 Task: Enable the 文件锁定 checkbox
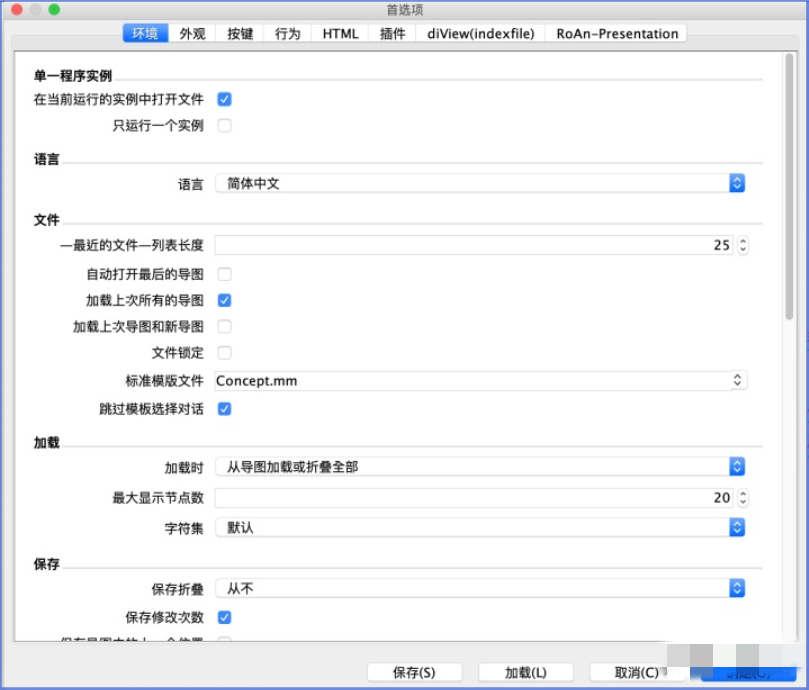(x=224, y=352)
